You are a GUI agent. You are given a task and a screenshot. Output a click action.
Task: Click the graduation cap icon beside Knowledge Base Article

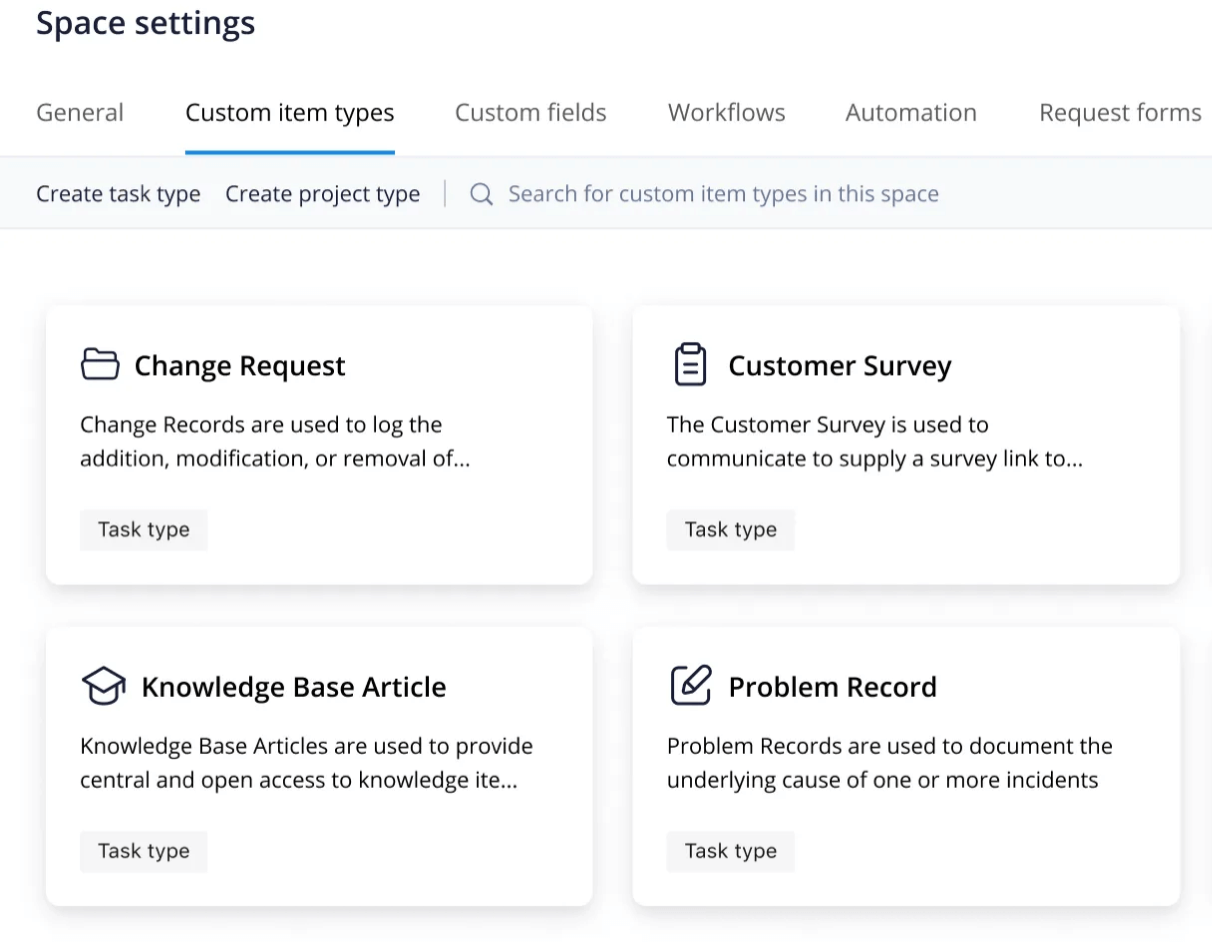point(103,687)
